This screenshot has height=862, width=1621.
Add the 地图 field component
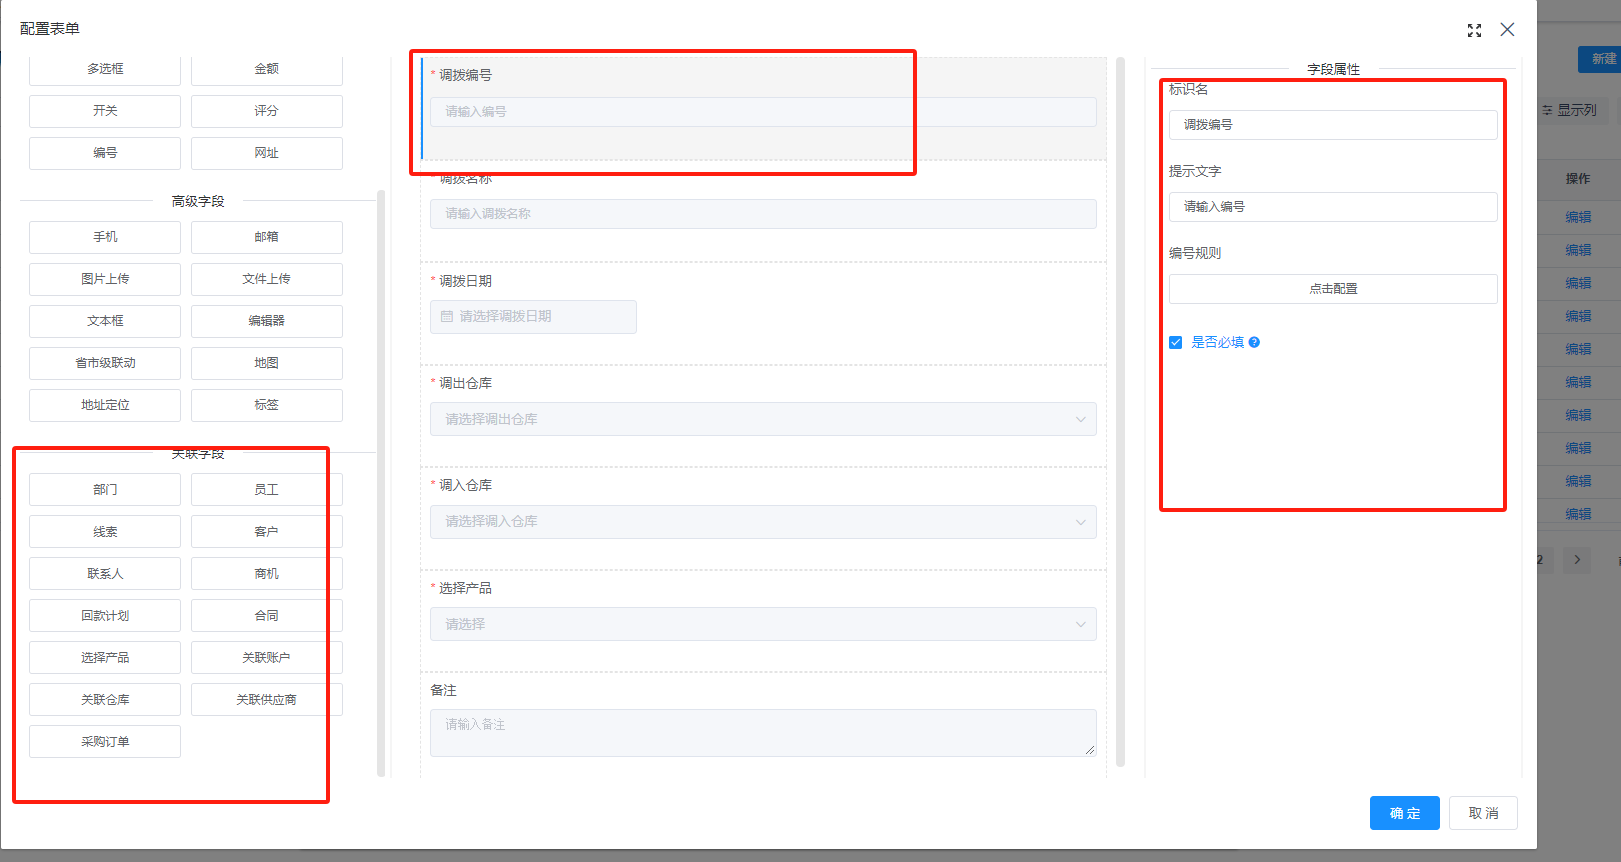tap(267, 363)
